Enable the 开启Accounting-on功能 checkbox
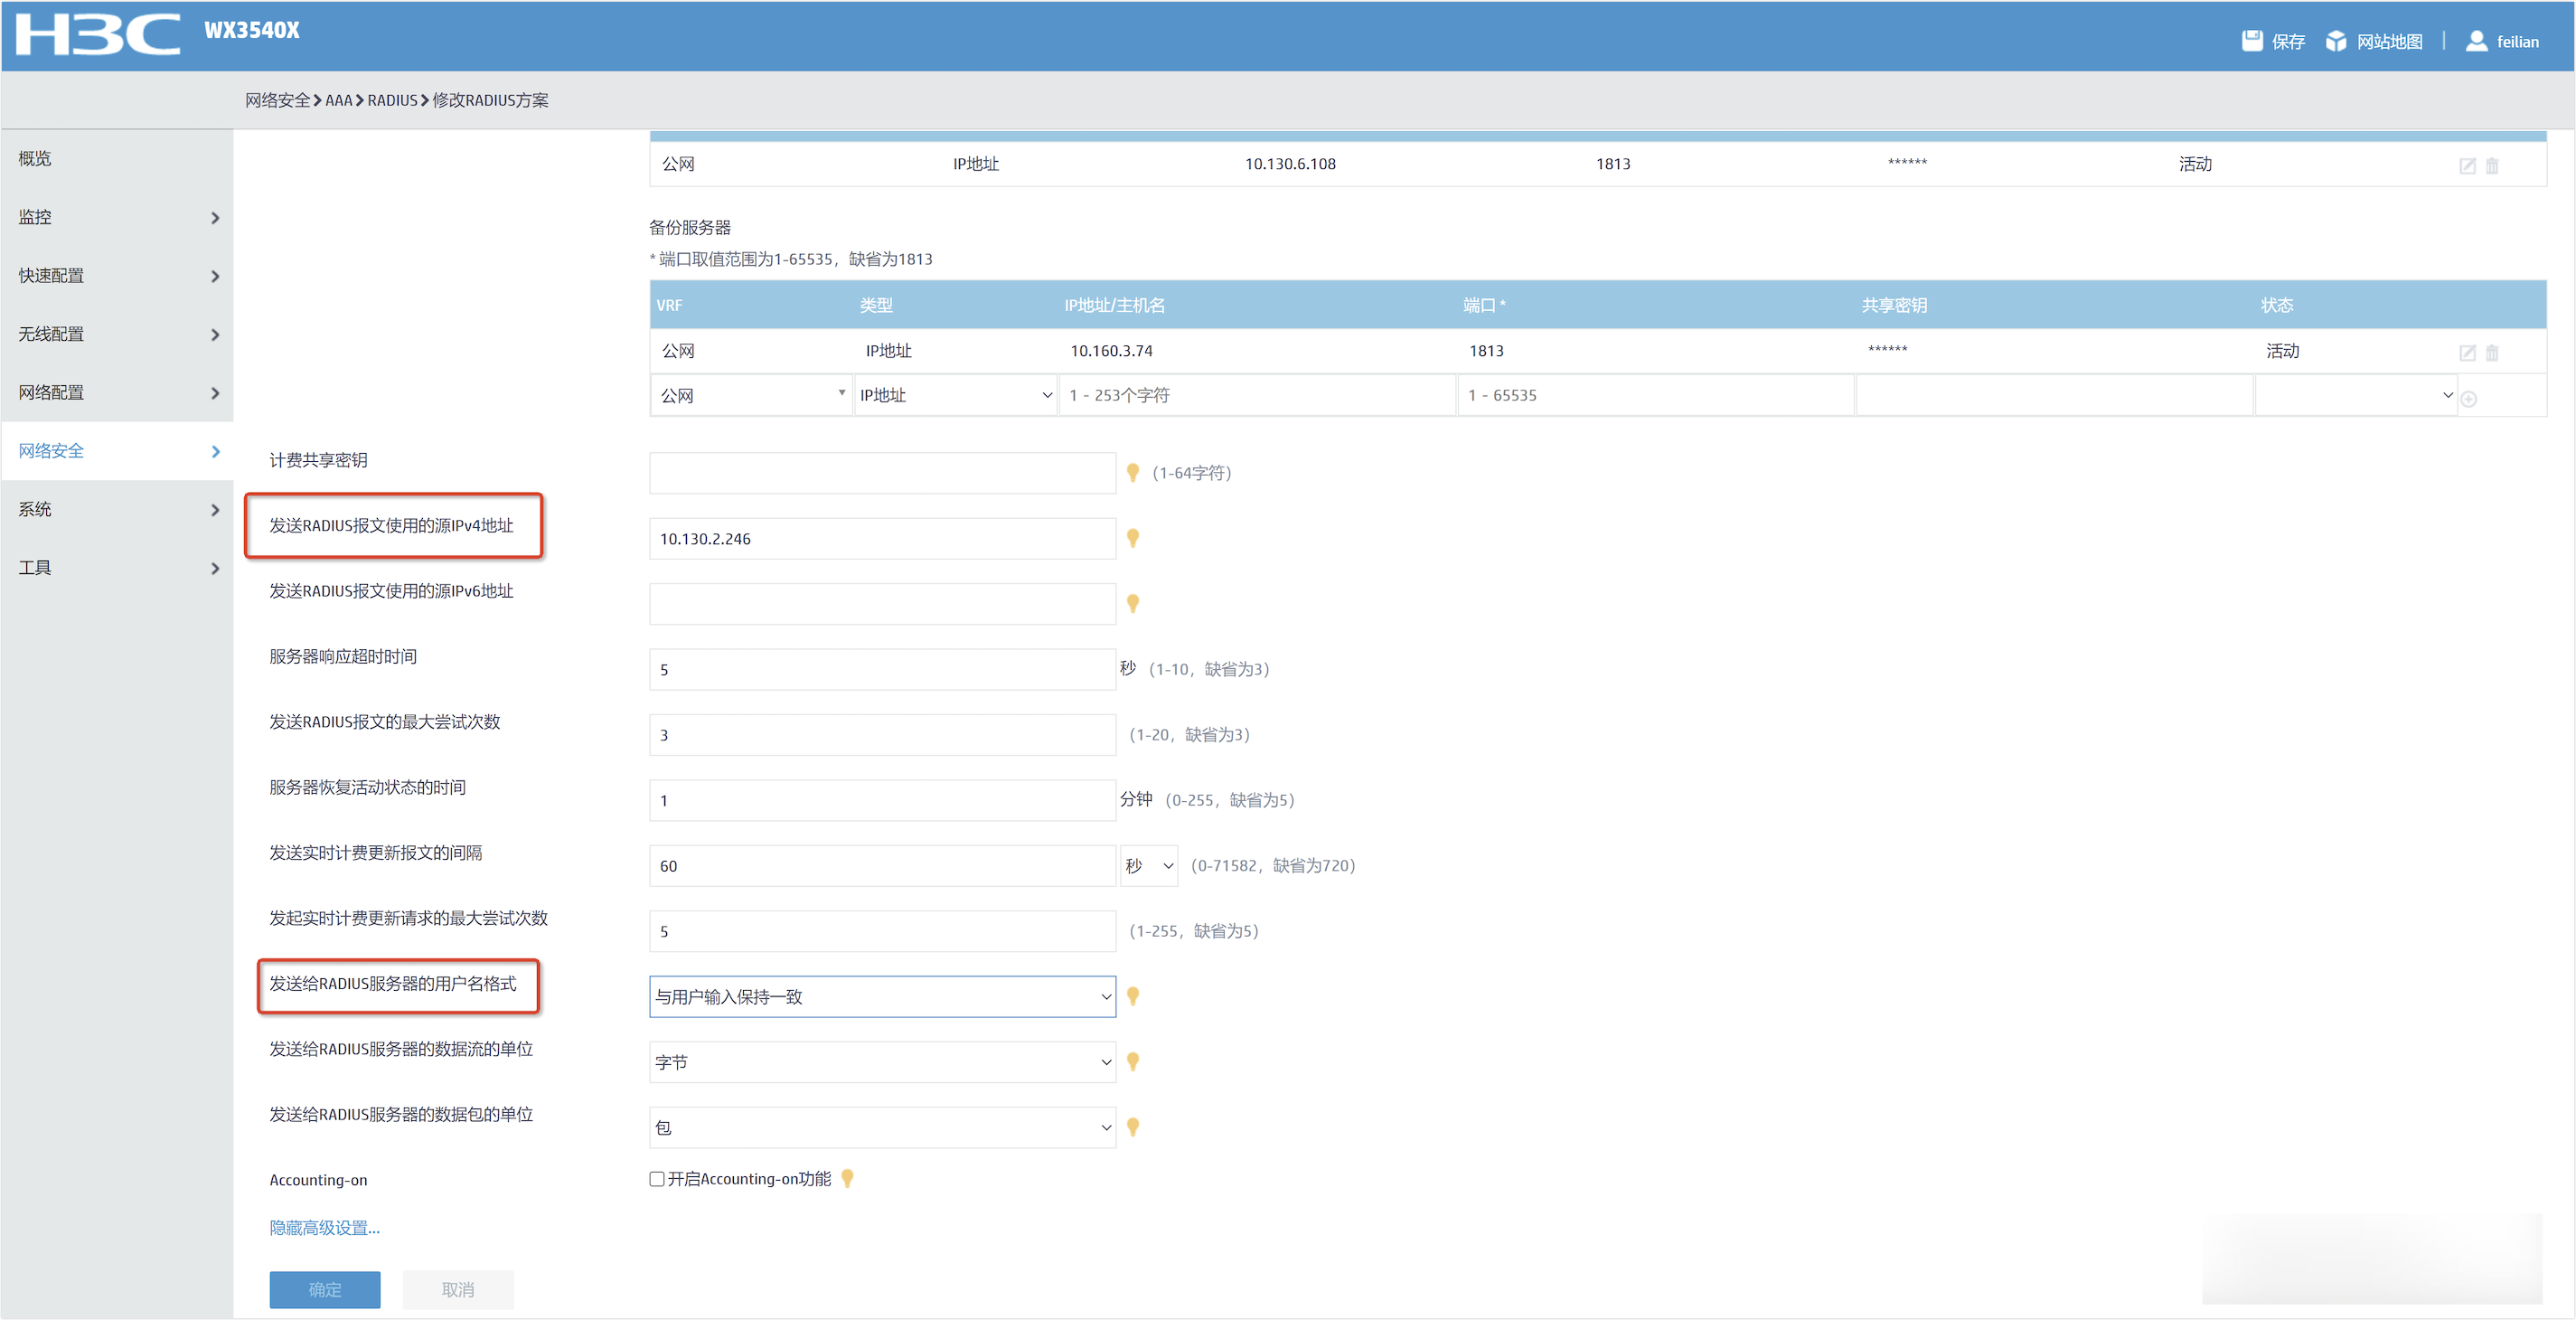 657,1179
